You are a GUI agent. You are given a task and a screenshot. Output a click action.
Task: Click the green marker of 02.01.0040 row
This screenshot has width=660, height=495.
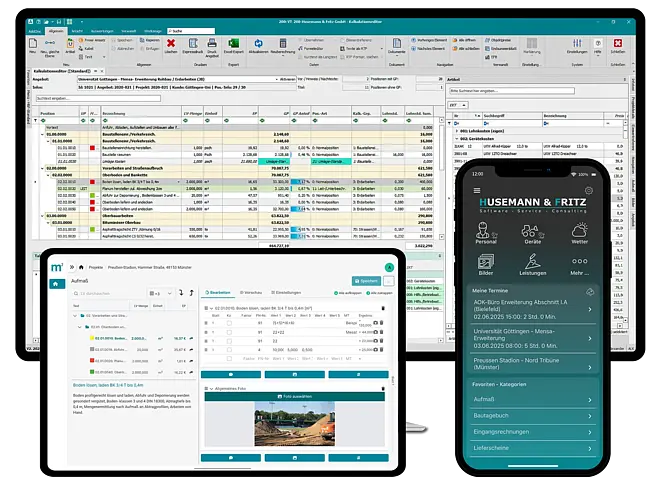click(x=92, y=372)
